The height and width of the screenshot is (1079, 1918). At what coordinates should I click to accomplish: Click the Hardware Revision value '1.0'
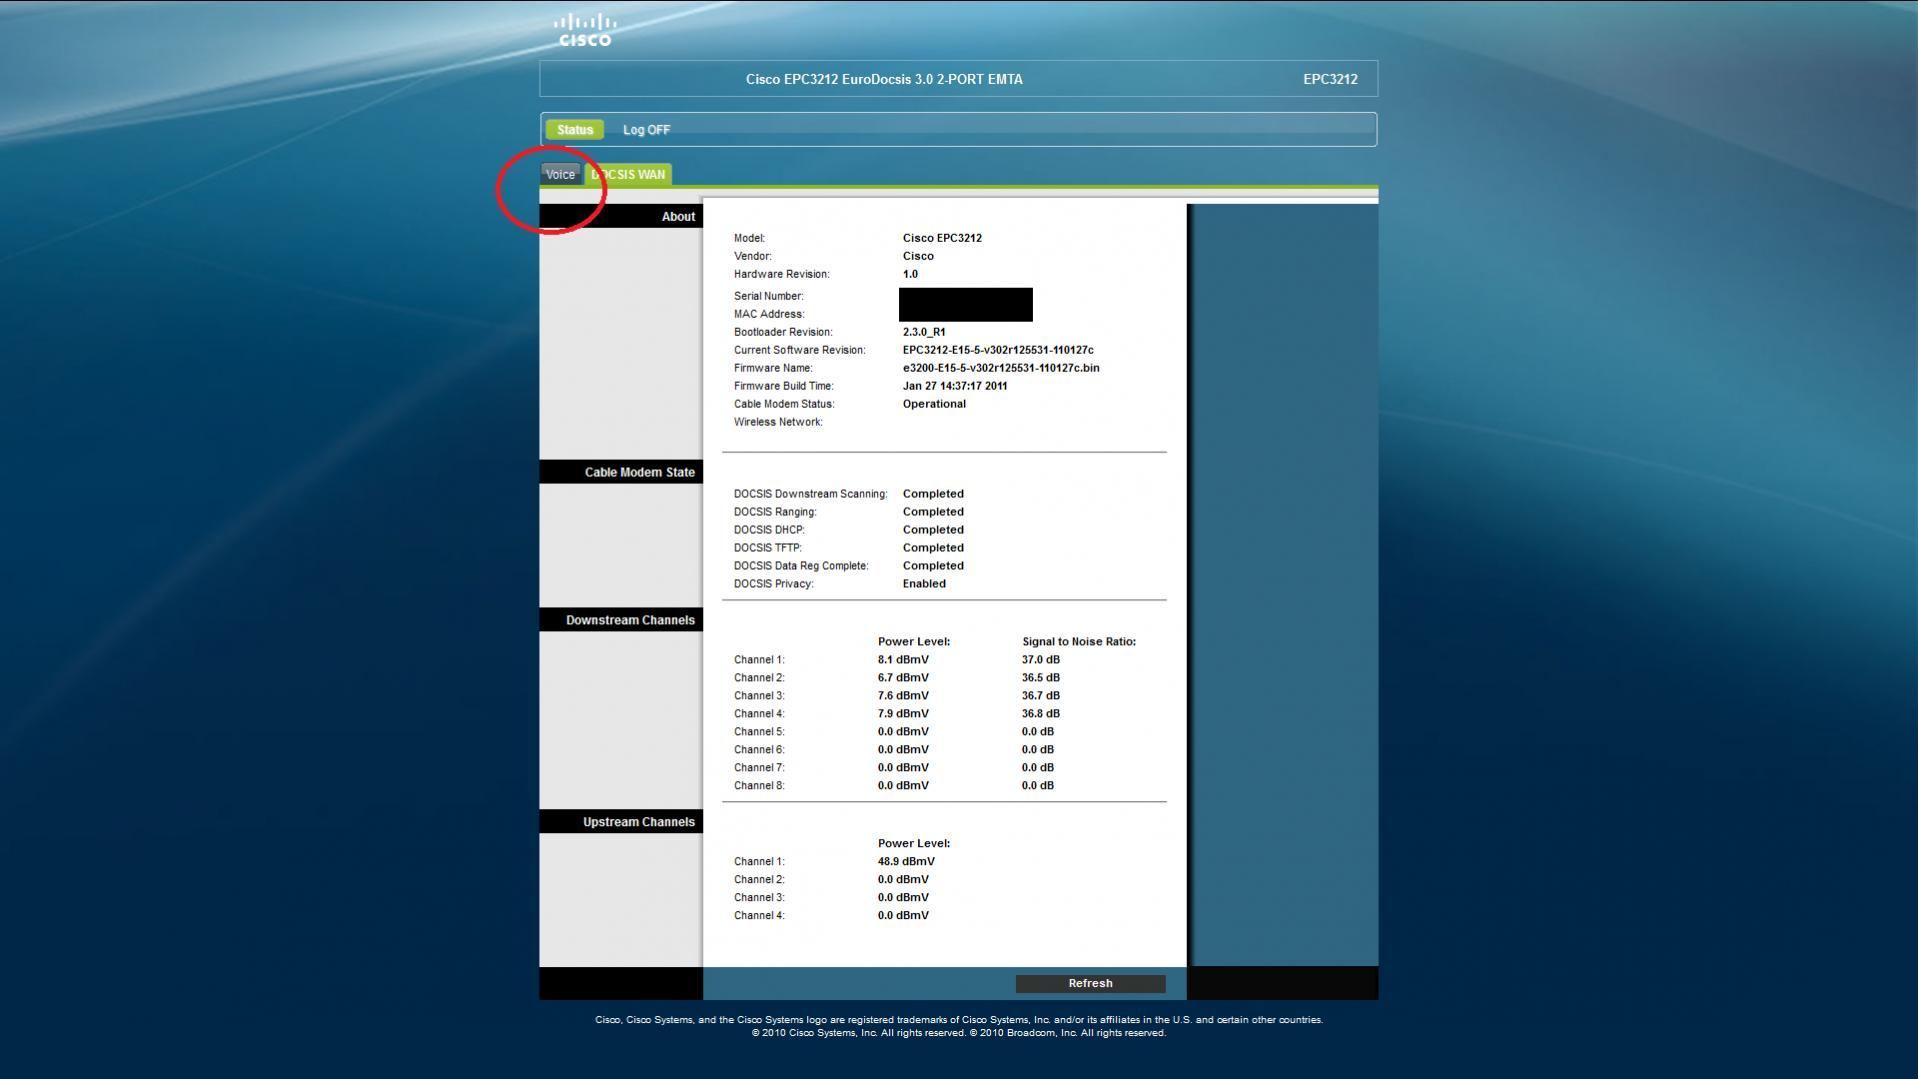tap(910, 274)
